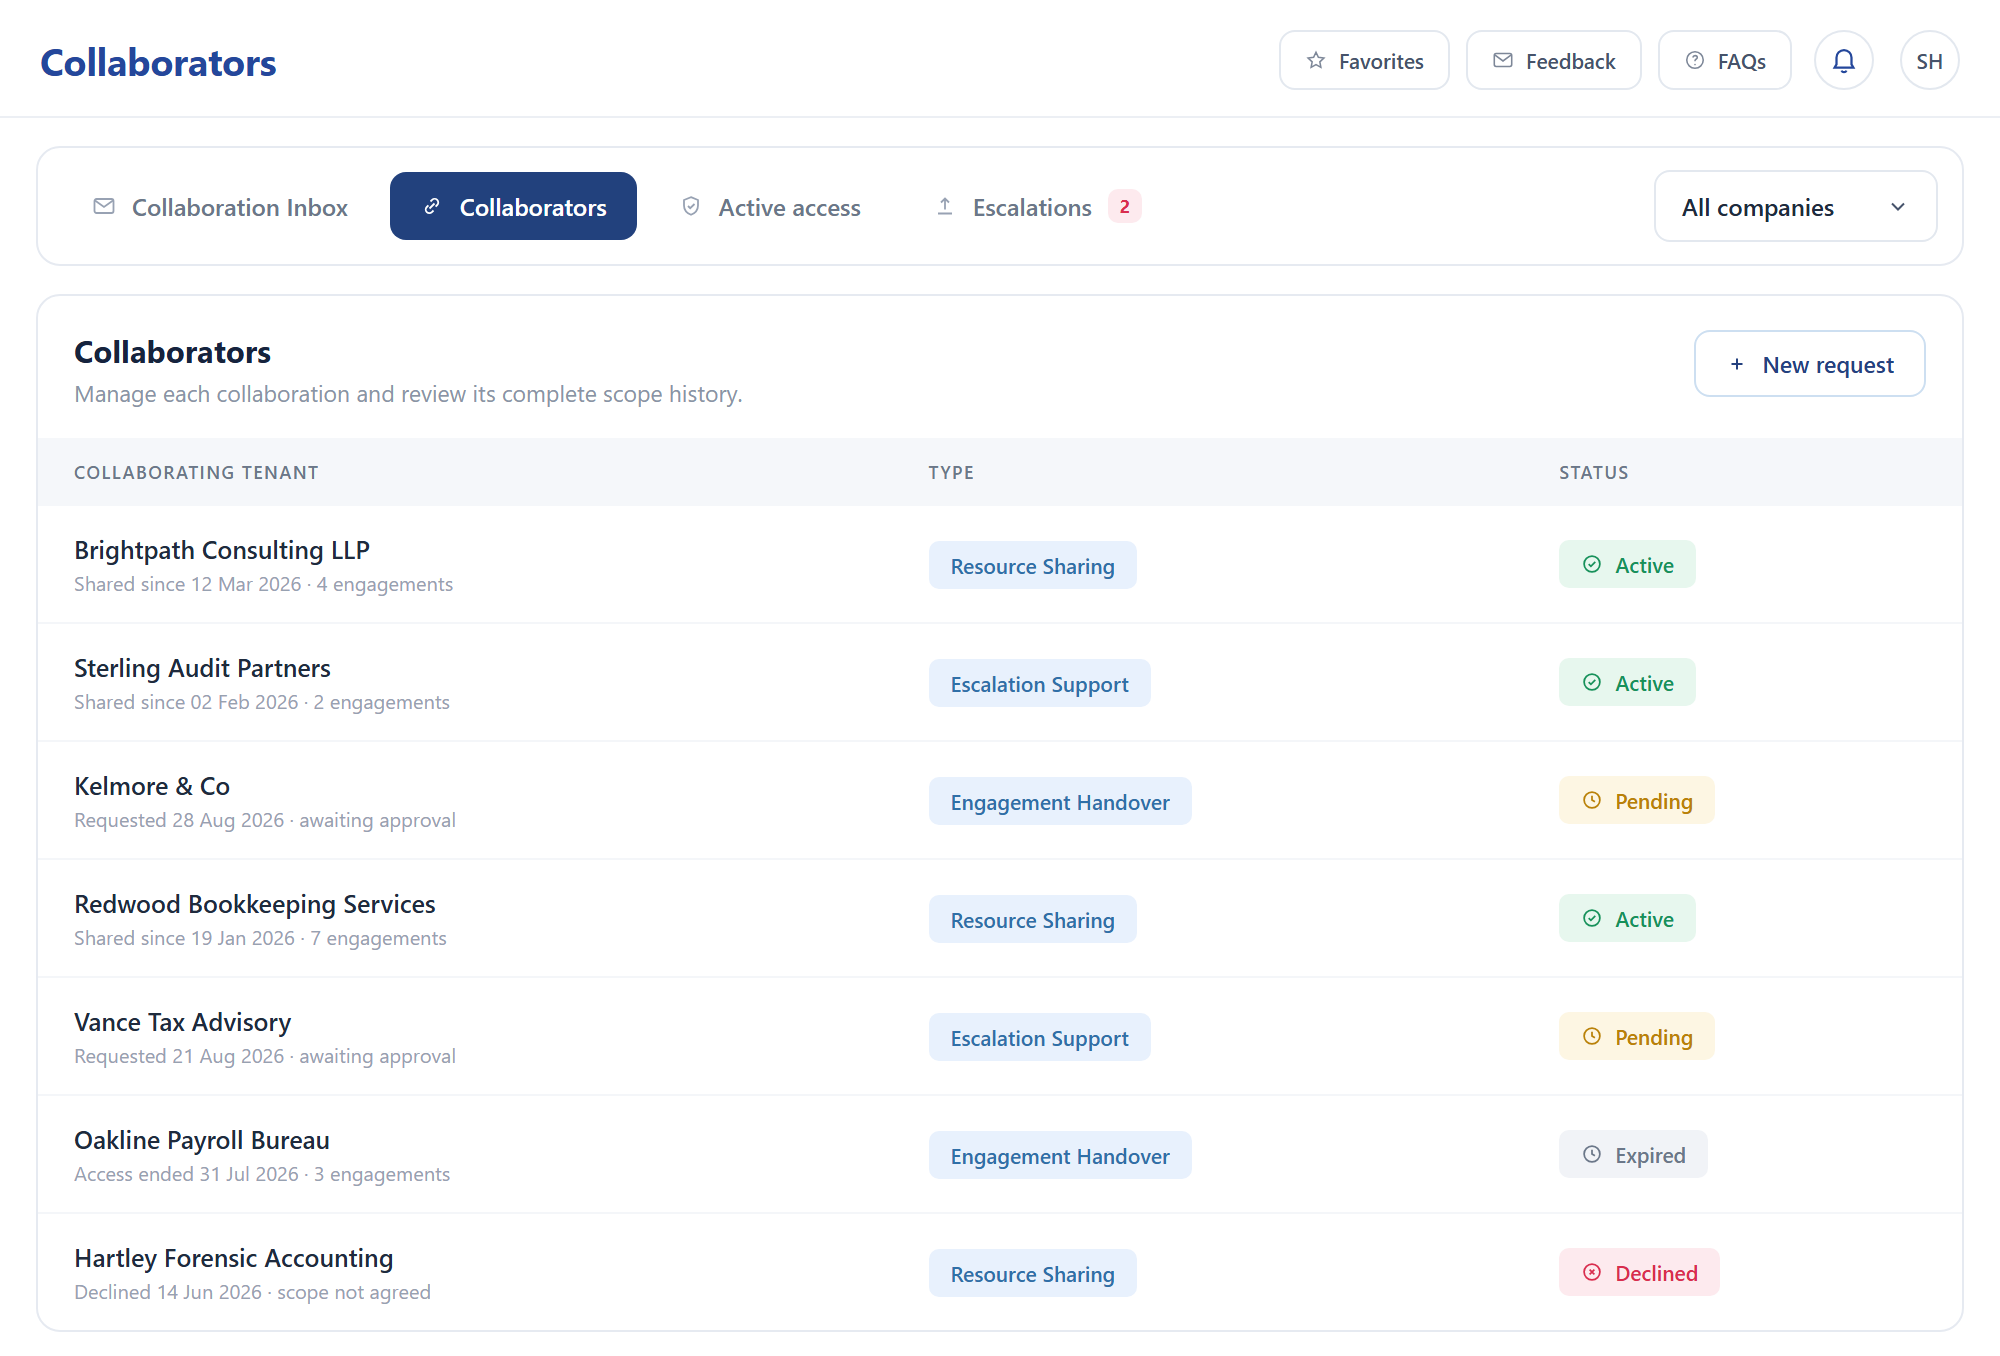Viewport: 2000px width, 1356px height.
Task: Click the Collaborating Tenant column header
Action: coord(196,473)
